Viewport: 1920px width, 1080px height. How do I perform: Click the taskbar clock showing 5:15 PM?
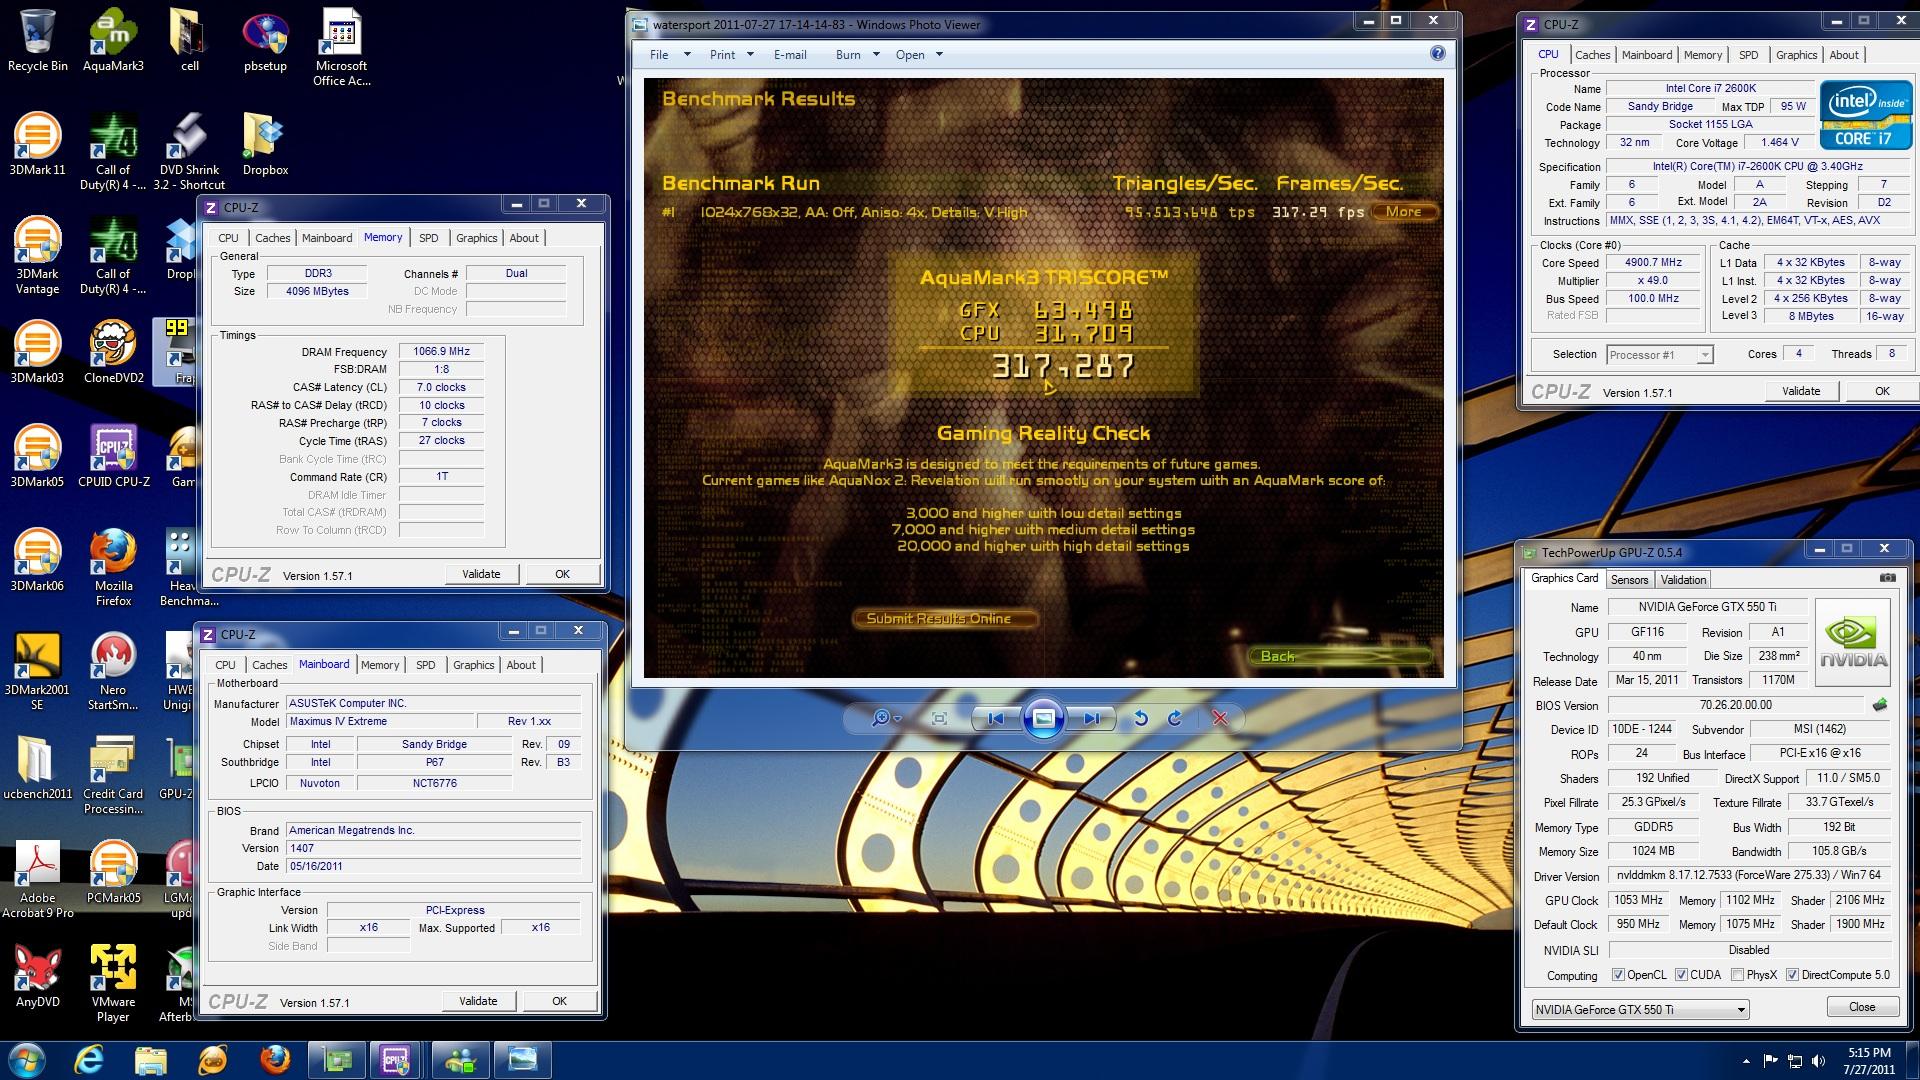point(1869,1060)
